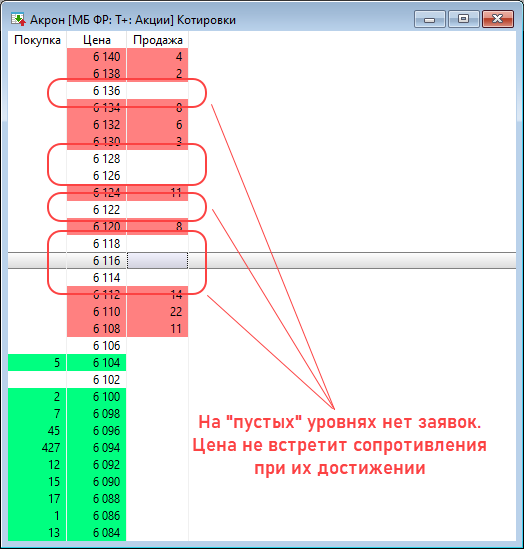
Task: Select the Цена column header
Action: 97,40
